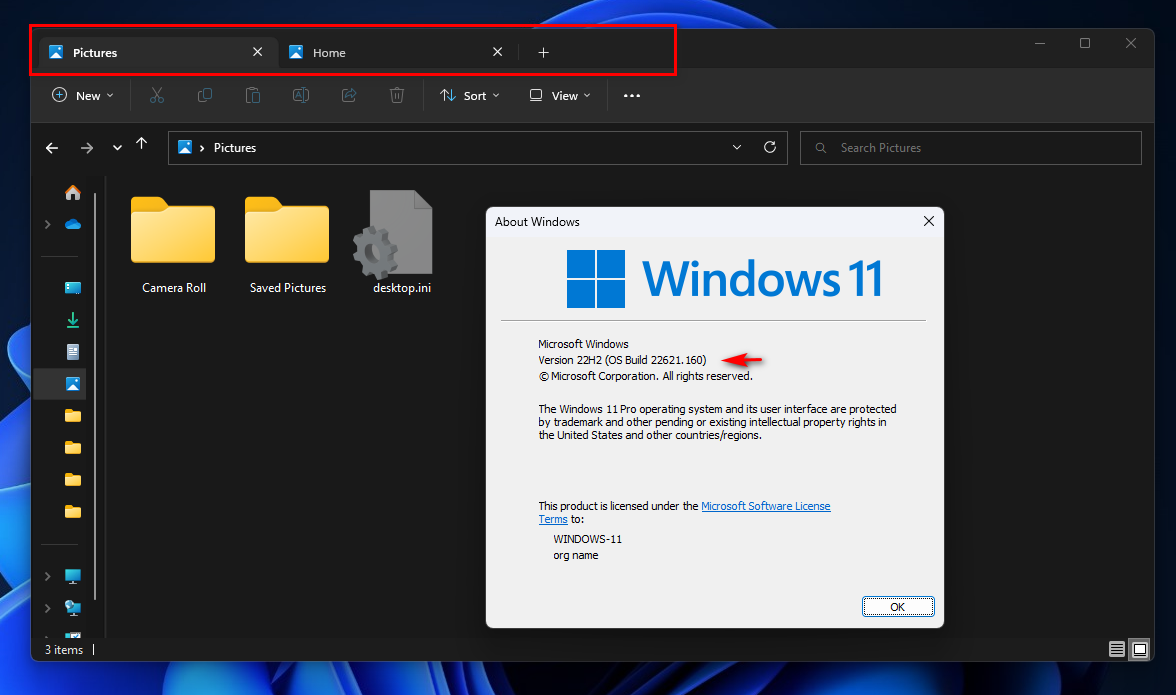Viewport: 1176px width, 695px height.
Task: Open the Sort dropdown menu
Action: [470, 95]
